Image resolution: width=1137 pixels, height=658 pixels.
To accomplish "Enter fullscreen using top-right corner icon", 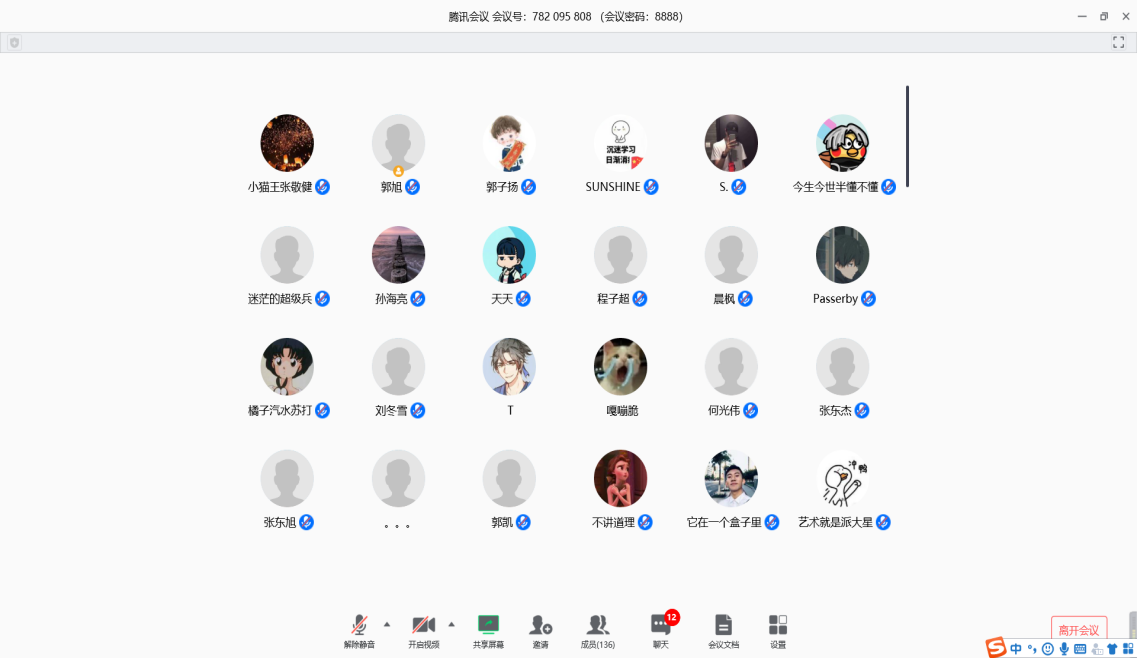I will [x=1119, y=42].
